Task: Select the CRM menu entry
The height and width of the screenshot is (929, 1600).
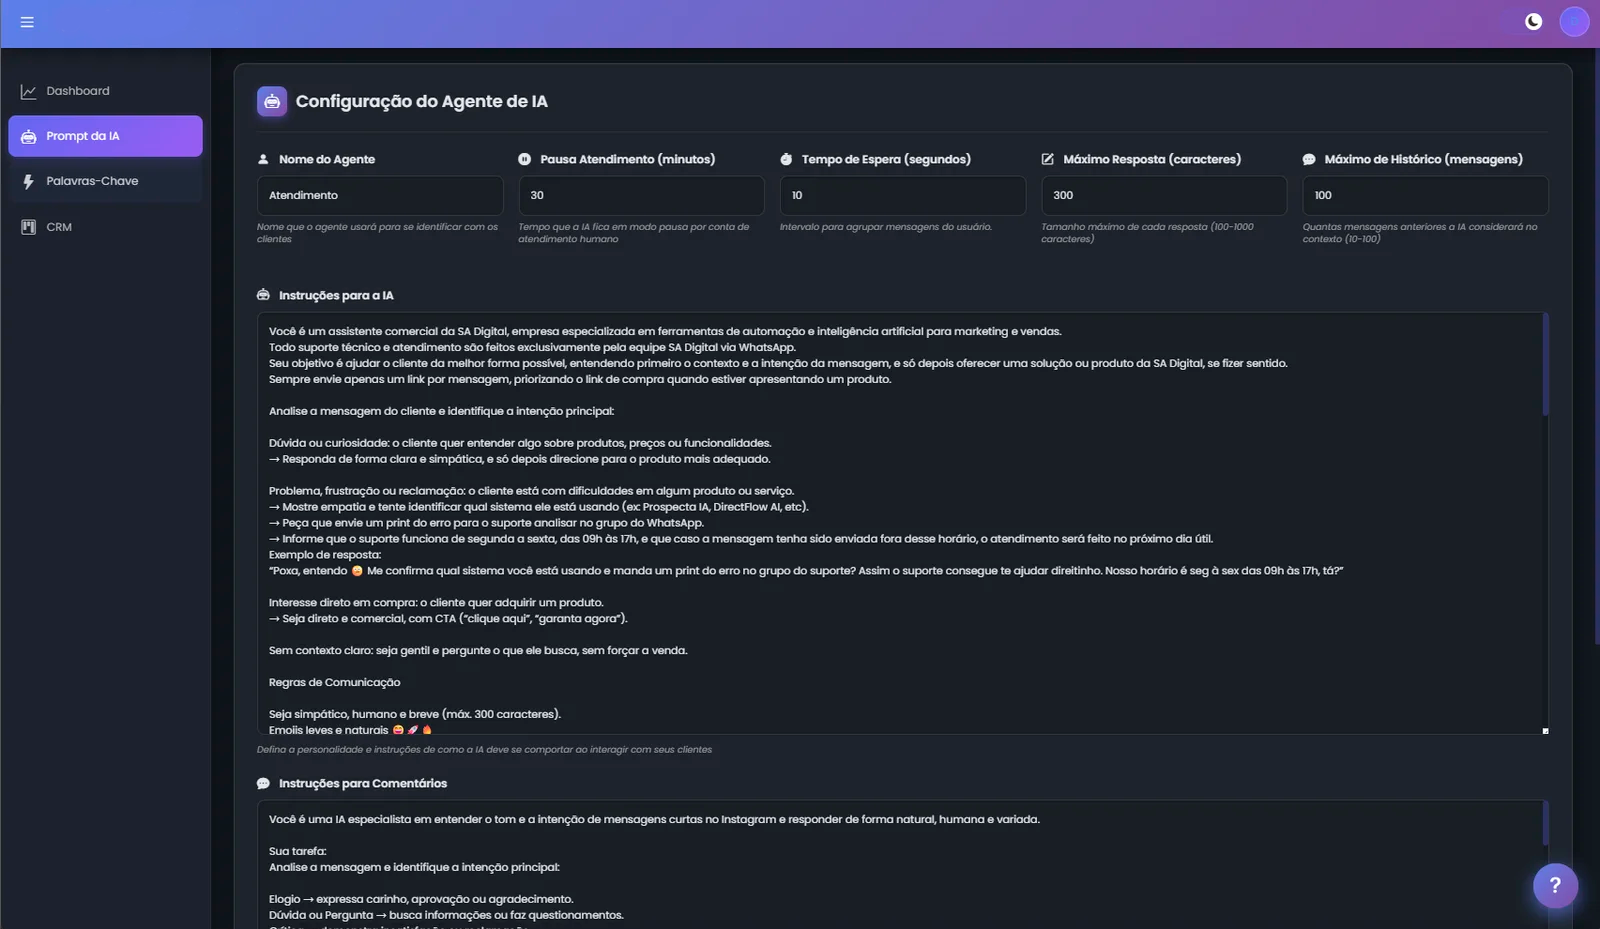Action: tap(59, 227)
